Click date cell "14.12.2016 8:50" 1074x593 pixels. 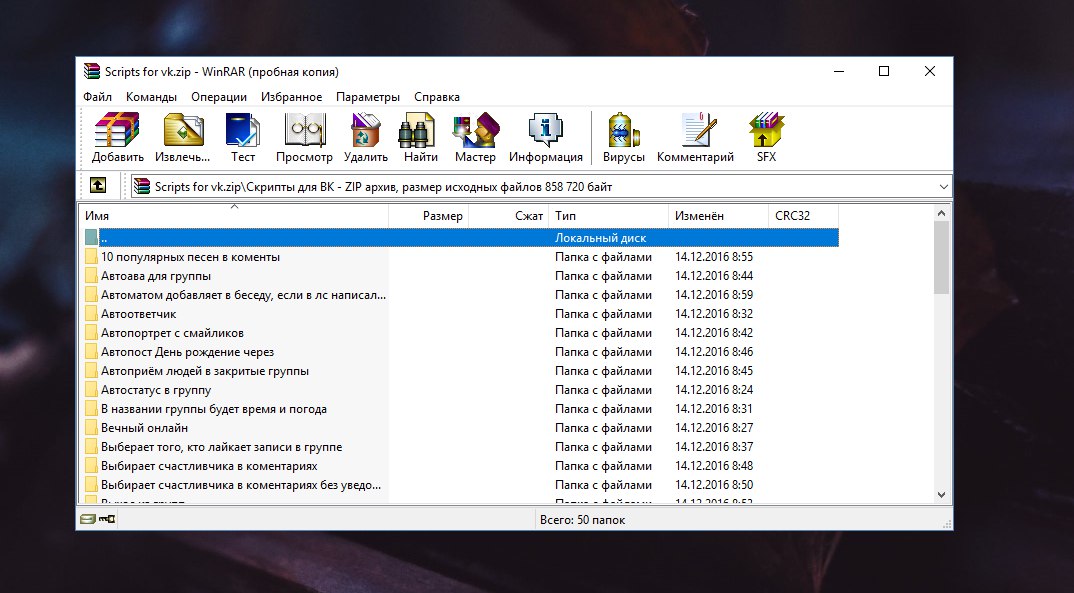(x=714, y=485)
